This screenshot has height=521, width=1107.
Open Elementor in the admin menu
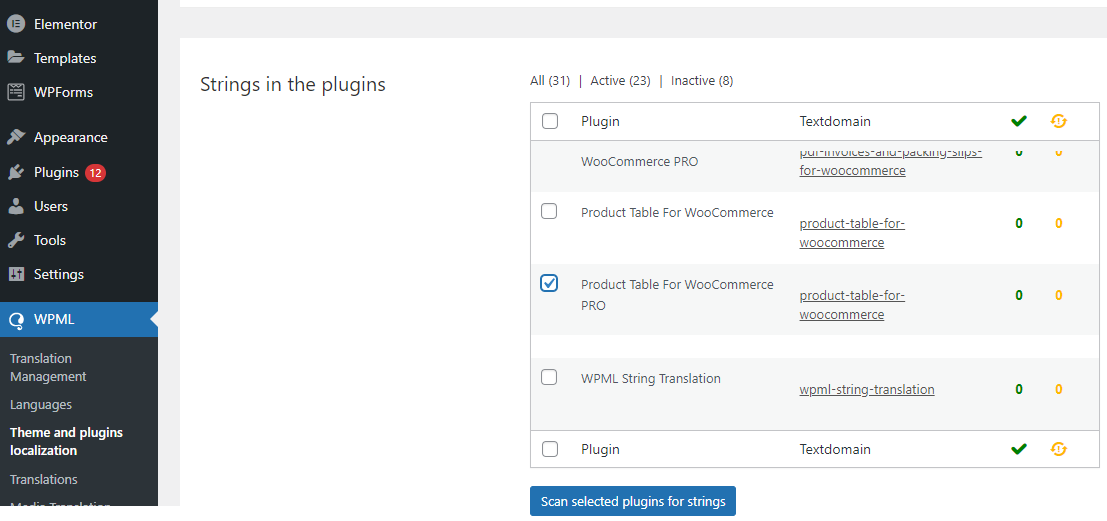click(65, 24)
